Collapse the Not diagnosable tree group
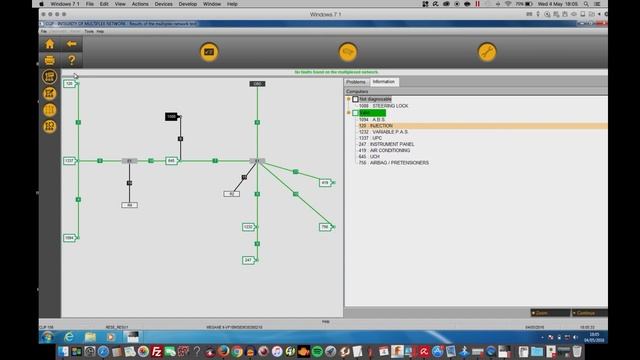640x360 pixels. [349, 99]
